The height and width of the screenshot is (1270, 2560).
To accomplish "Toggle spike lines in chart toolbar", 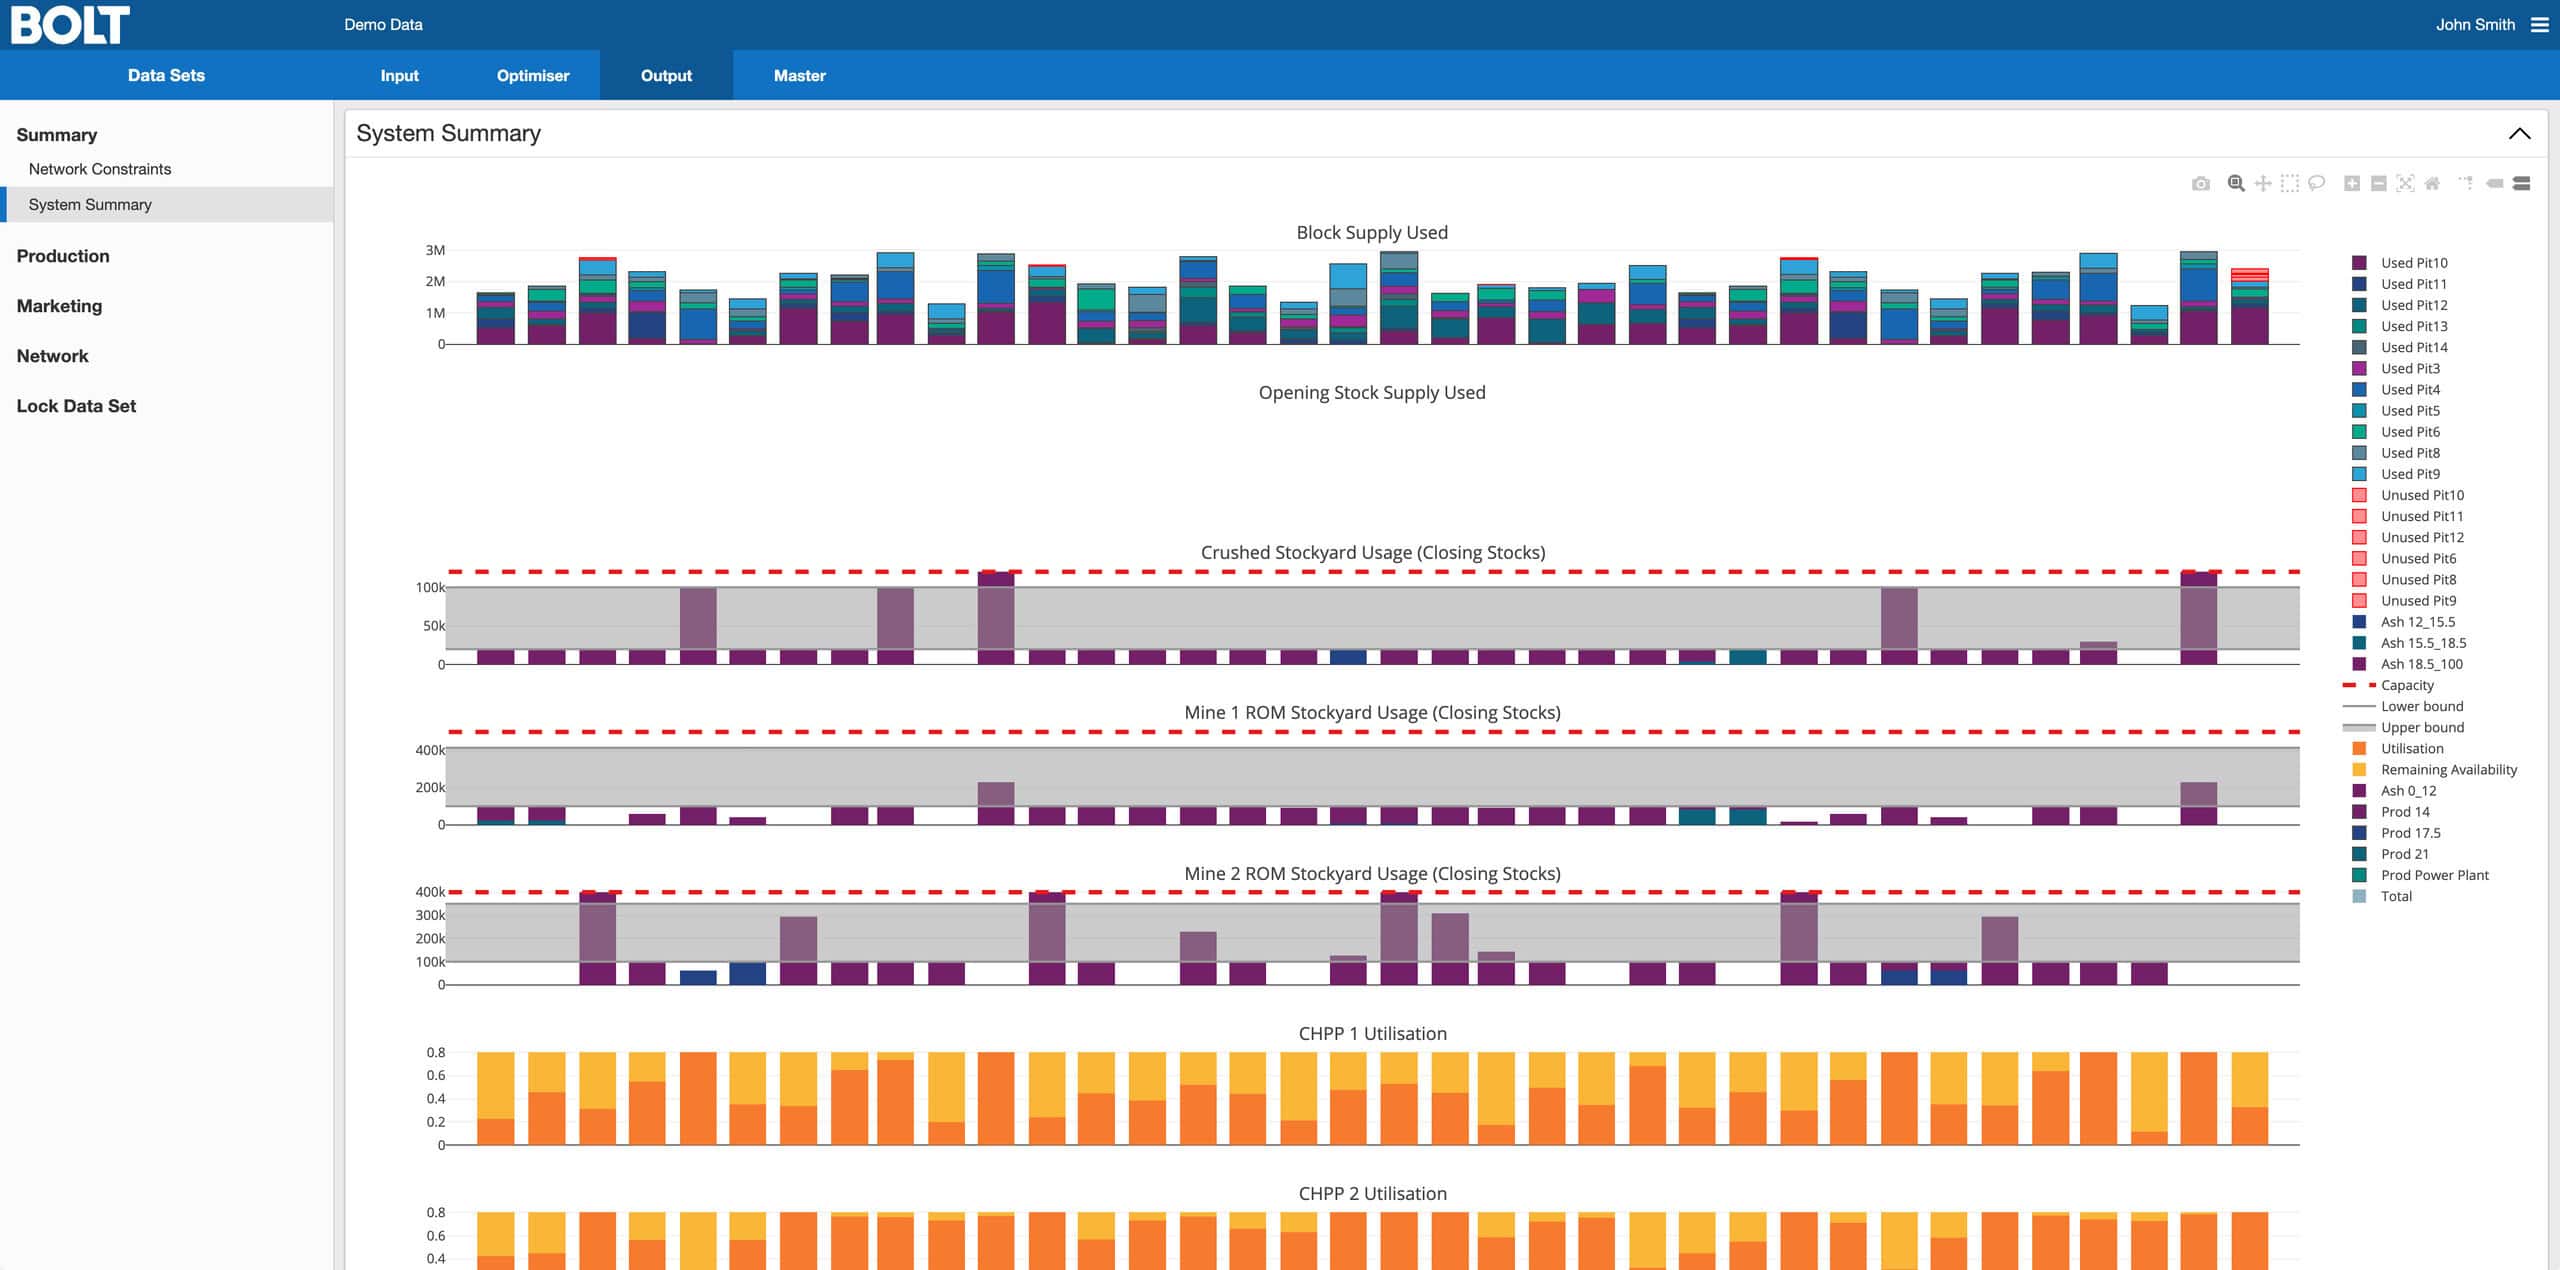I will click(2466, 184).
